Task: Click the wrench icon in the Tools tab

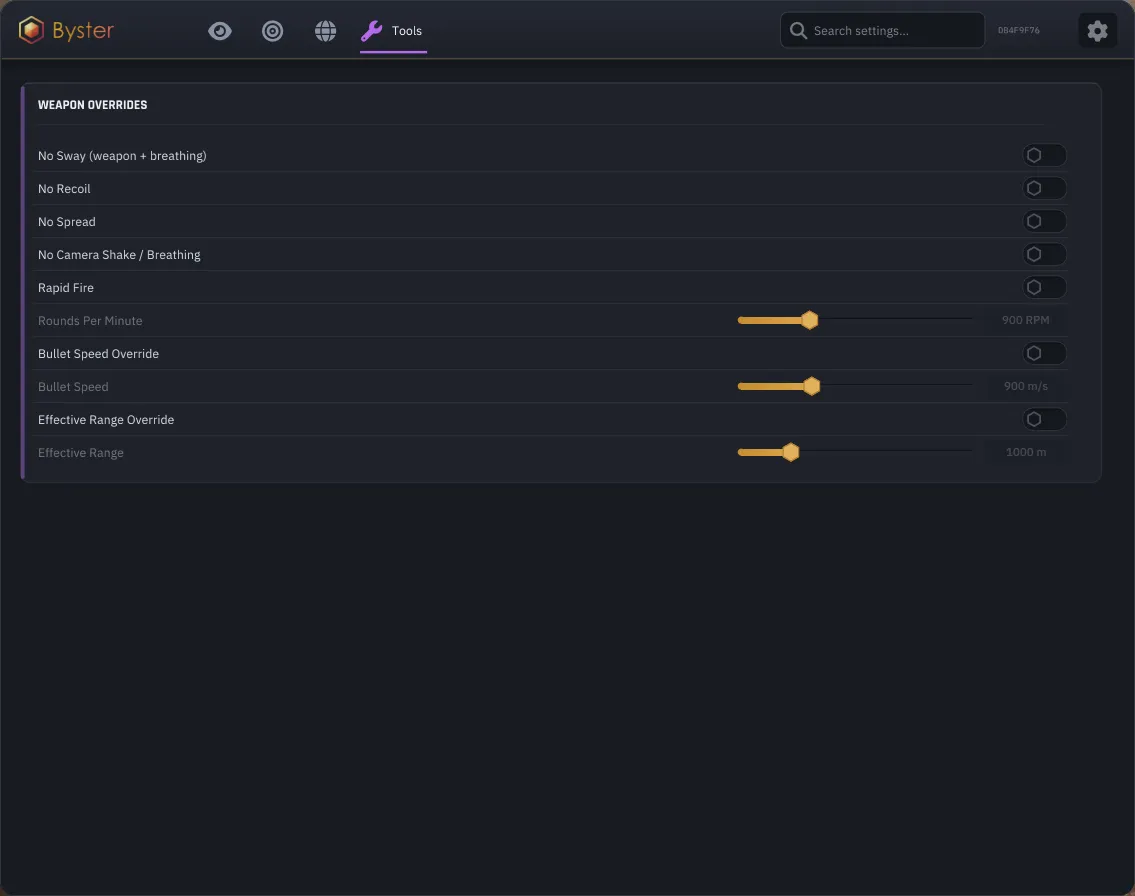Action: coord(371,31)
